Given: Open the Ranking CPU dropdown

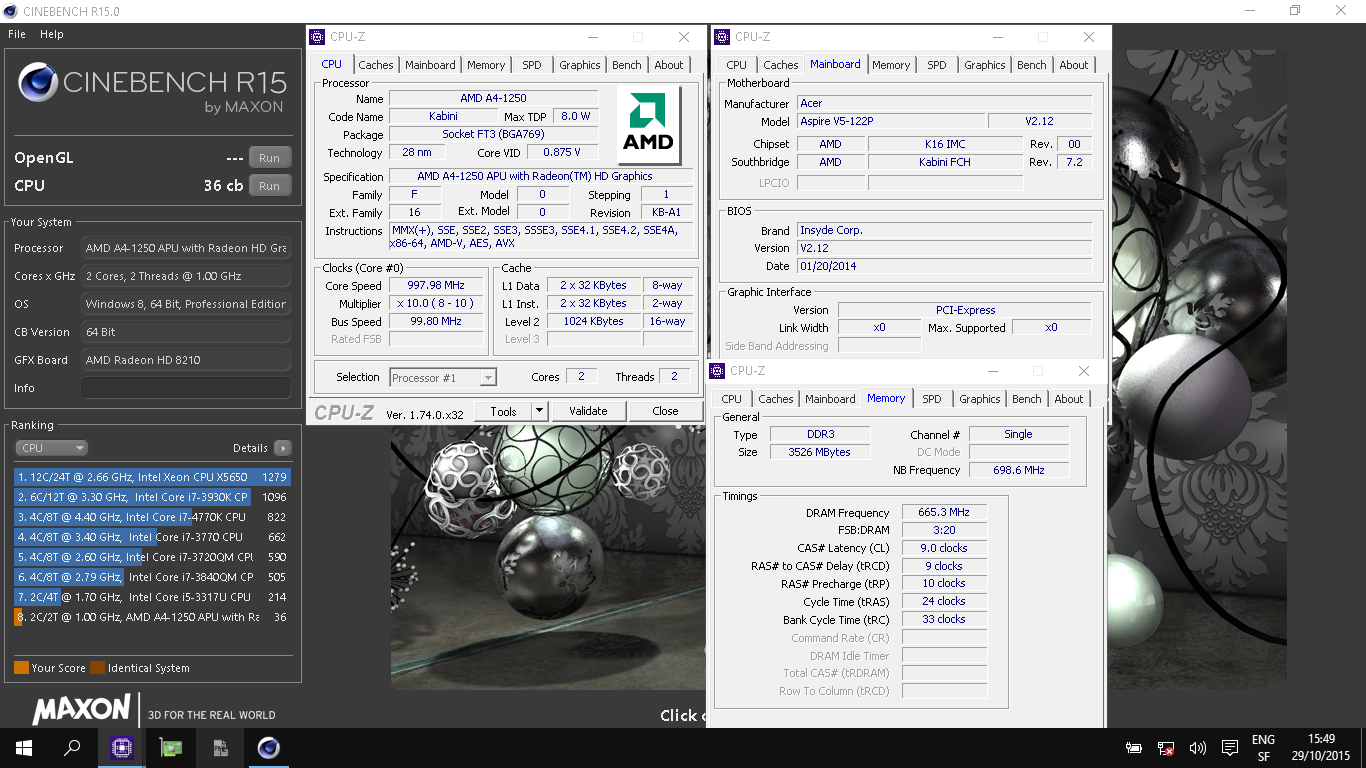Looking at the screenshot, I should [x=51, y=448].
